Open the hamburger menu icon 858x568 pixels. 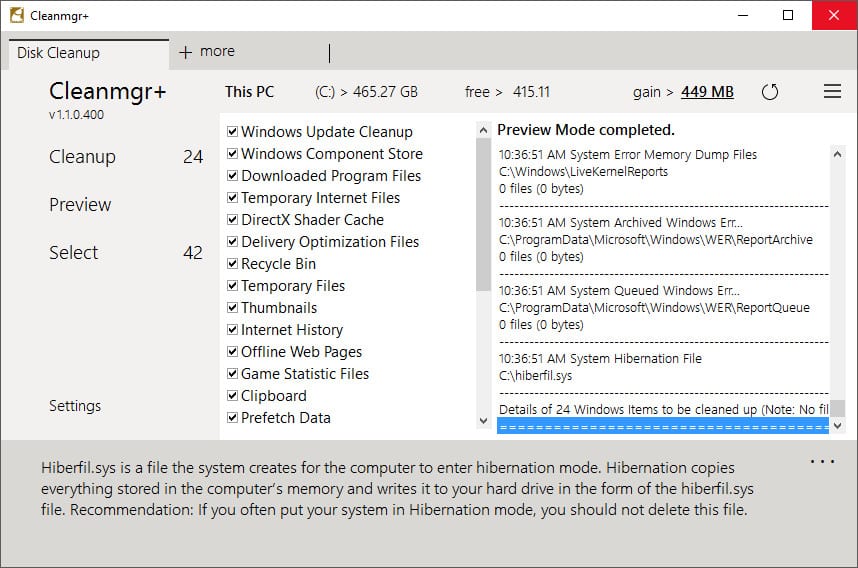[832, 92]
